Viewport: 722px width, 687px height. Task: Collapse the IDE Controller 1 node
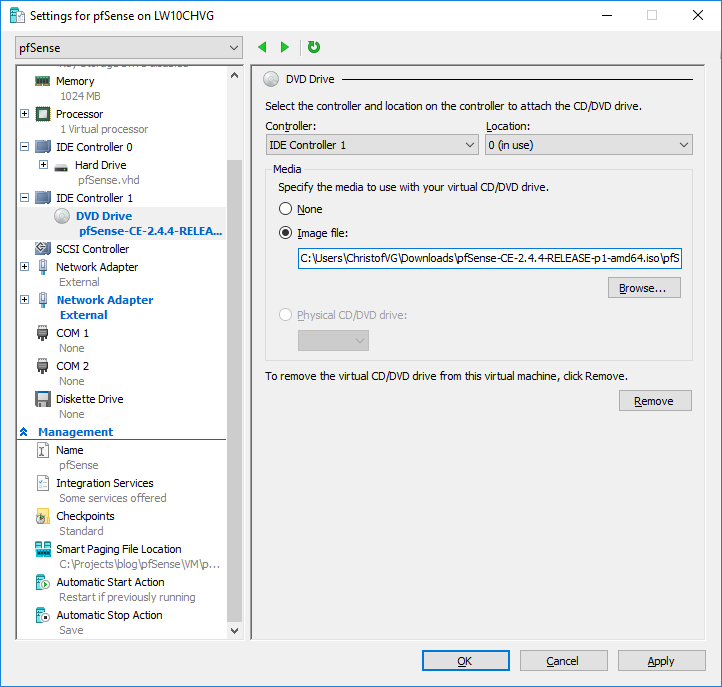coord(25,198)
